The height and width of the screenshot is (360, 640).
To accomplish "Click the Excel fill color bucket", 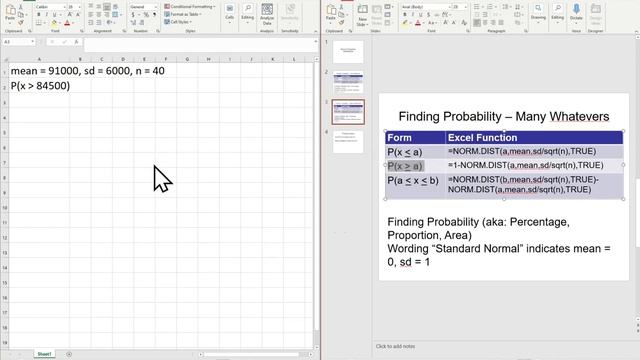I will 54,23.
